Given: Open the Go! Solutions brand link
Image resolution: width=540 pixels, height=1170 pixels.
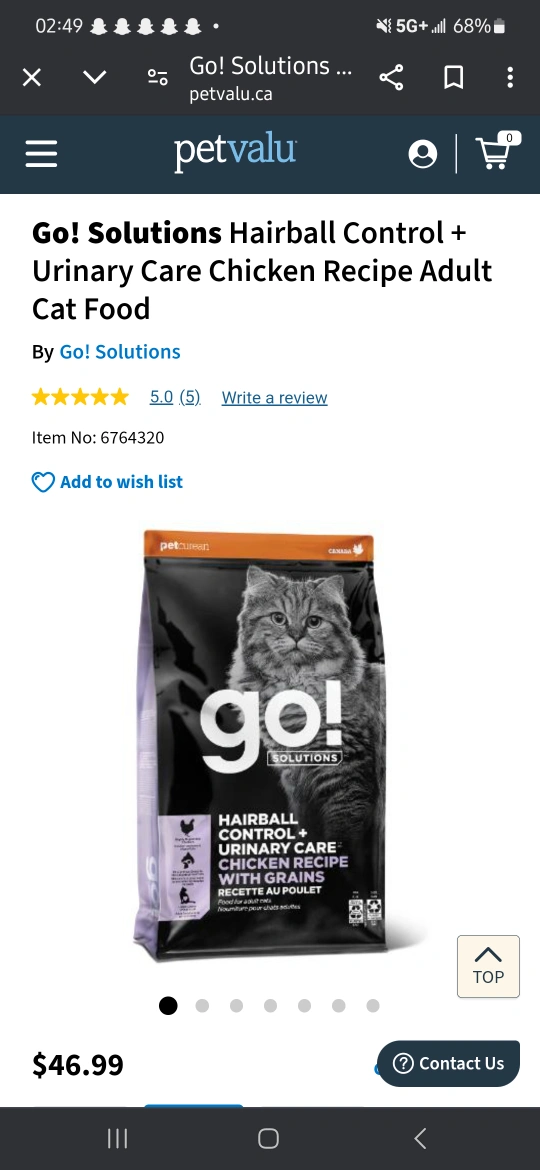Looking at the screenshot, I should click(x=120, y=351).
